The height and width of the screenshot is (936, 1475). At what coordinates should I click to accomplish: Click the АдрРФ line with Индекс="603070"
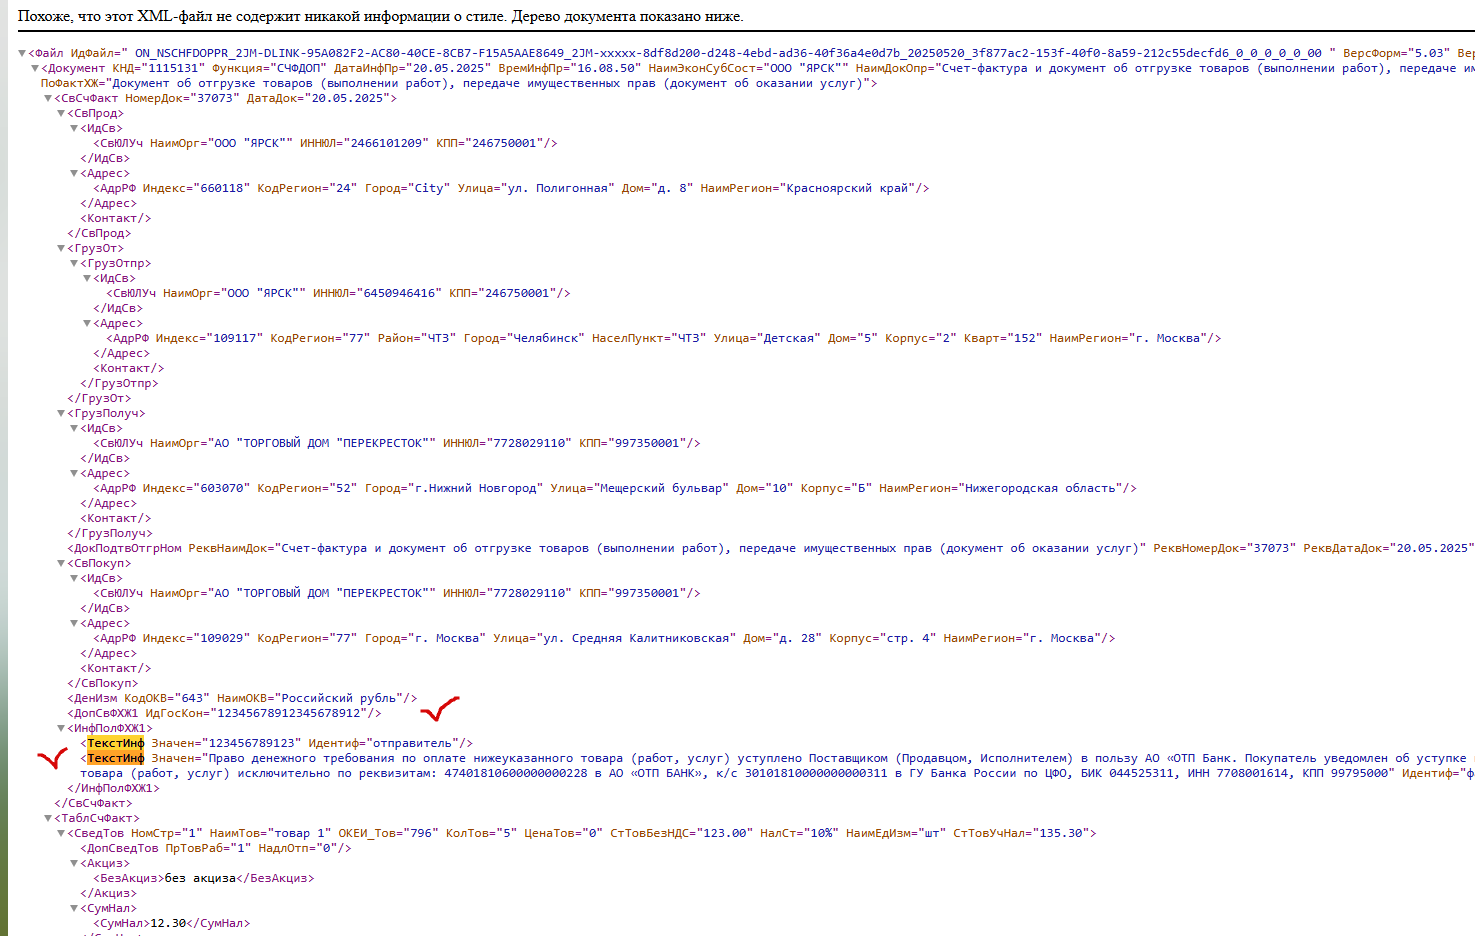615,488
